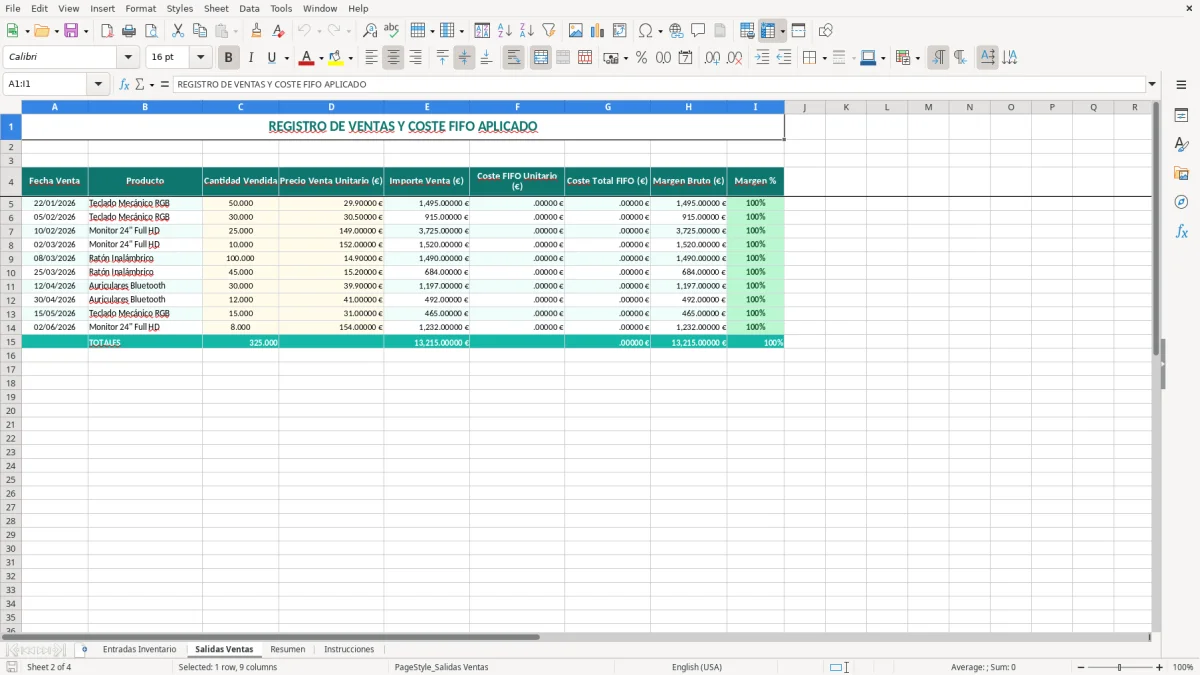This screenshot has height=675, width=1200.
Task: Open sidebar Navigator panel
Action: click(x=1181, y=202)
